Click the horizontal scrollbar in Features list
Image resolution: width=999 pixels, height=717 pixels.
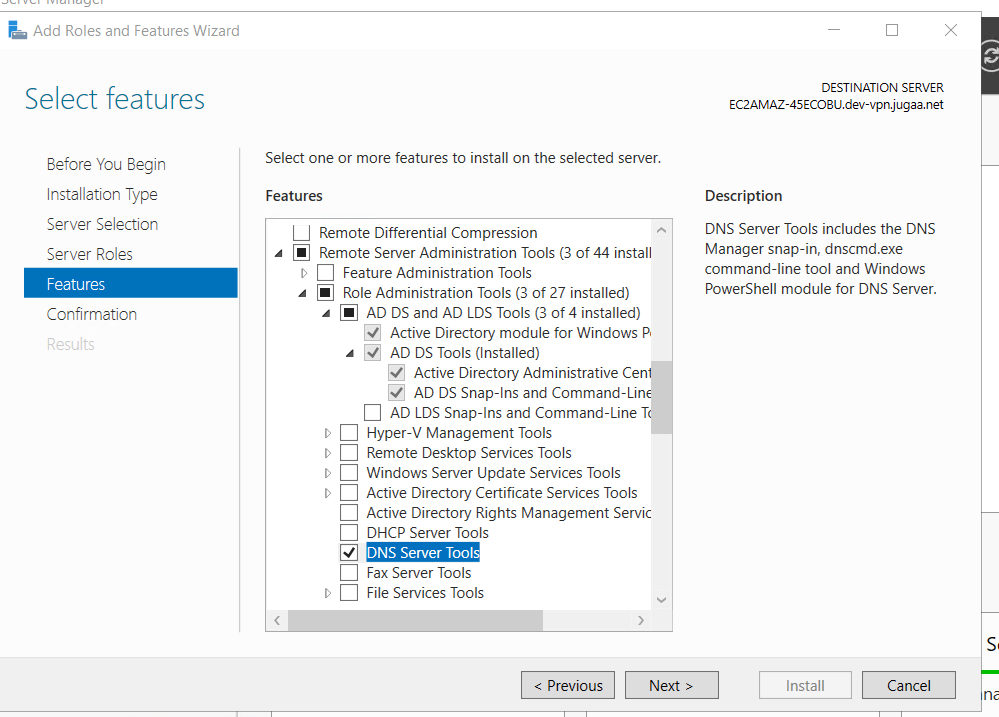coord(415,621)
